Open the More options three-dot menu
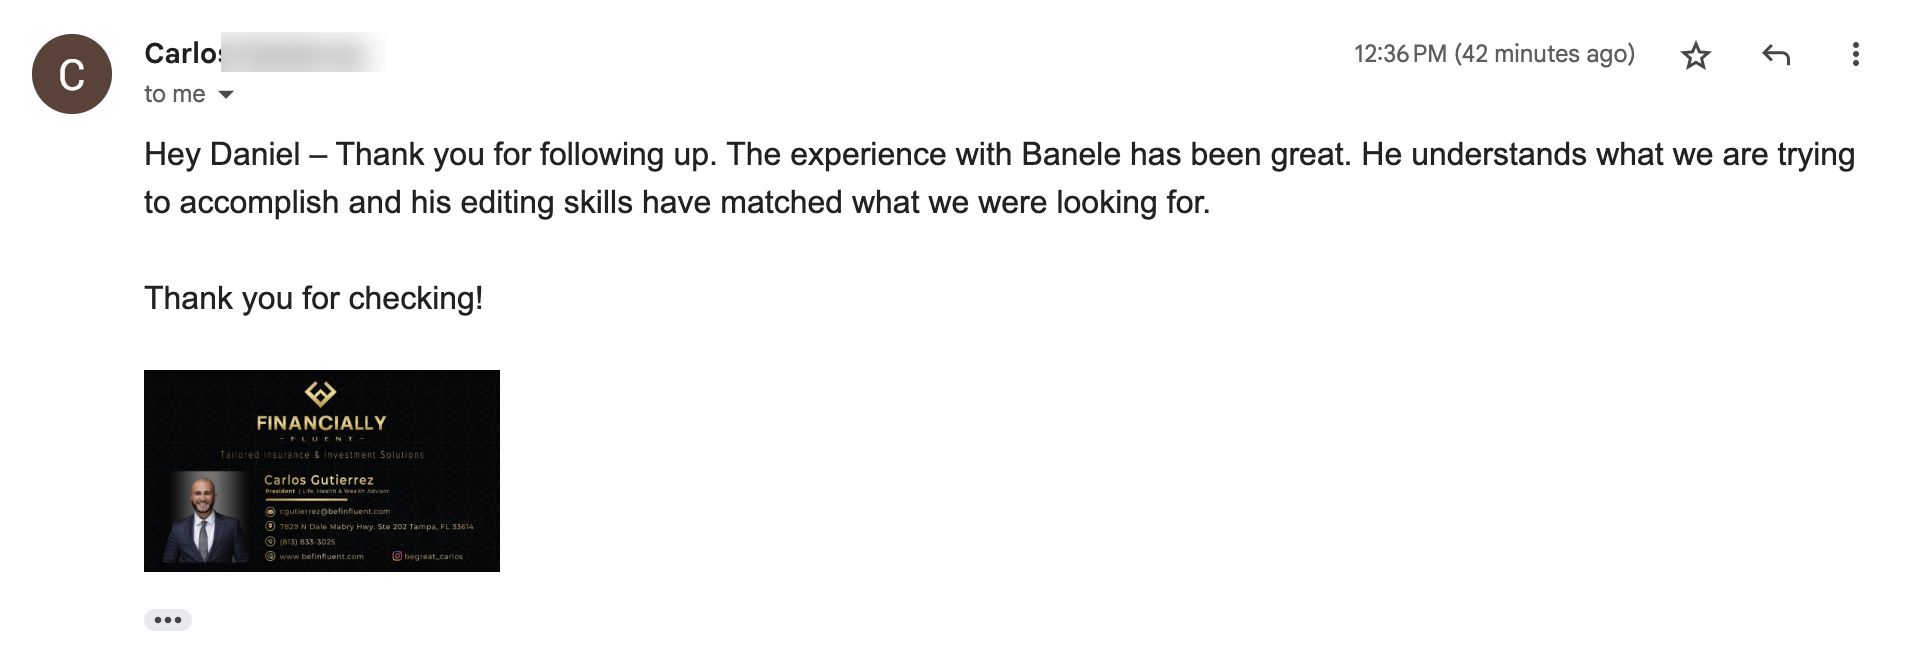This screenshot has width=1928, height=648. tap(1856, 54)
